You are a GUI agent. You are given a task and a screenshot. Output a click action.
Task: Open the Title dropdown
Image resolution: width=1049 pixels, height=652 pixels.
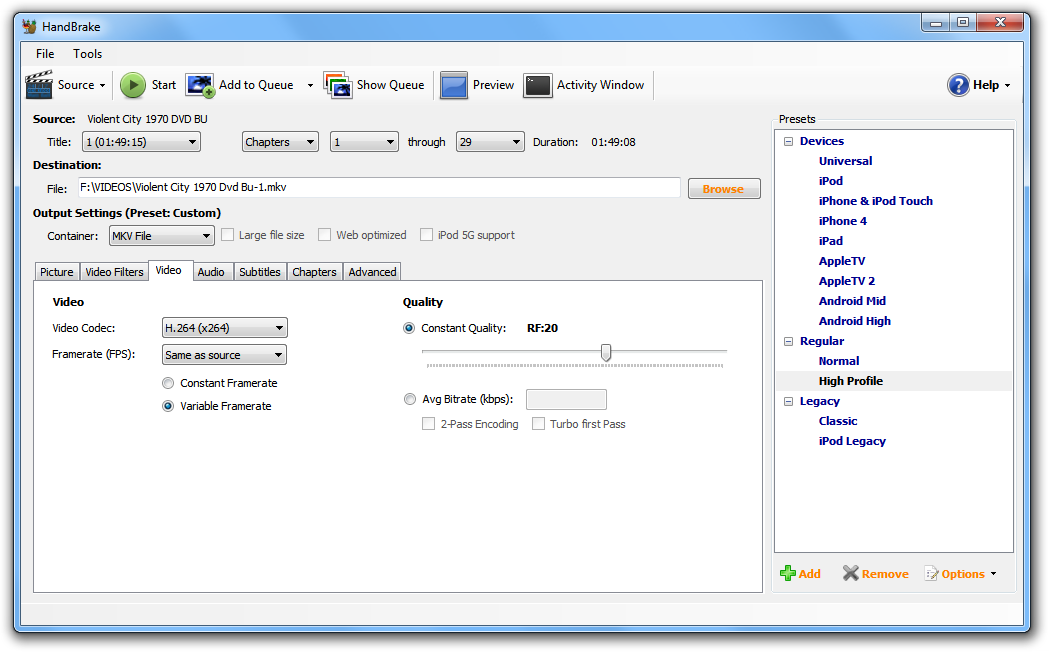pyautogui.click(x=141, y=142)
